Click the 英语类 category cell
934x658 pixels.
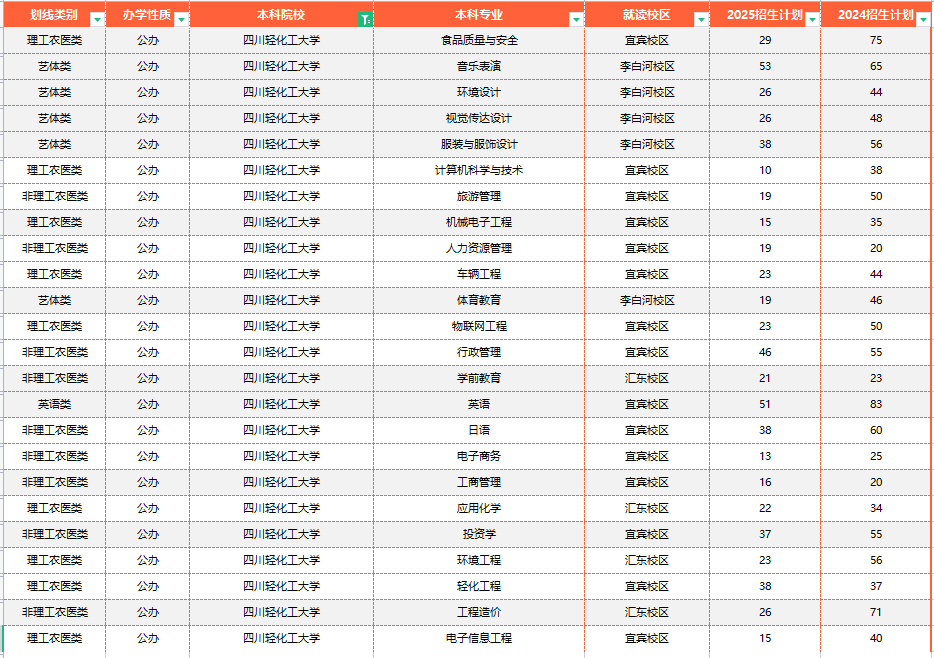tap(55, 404)
